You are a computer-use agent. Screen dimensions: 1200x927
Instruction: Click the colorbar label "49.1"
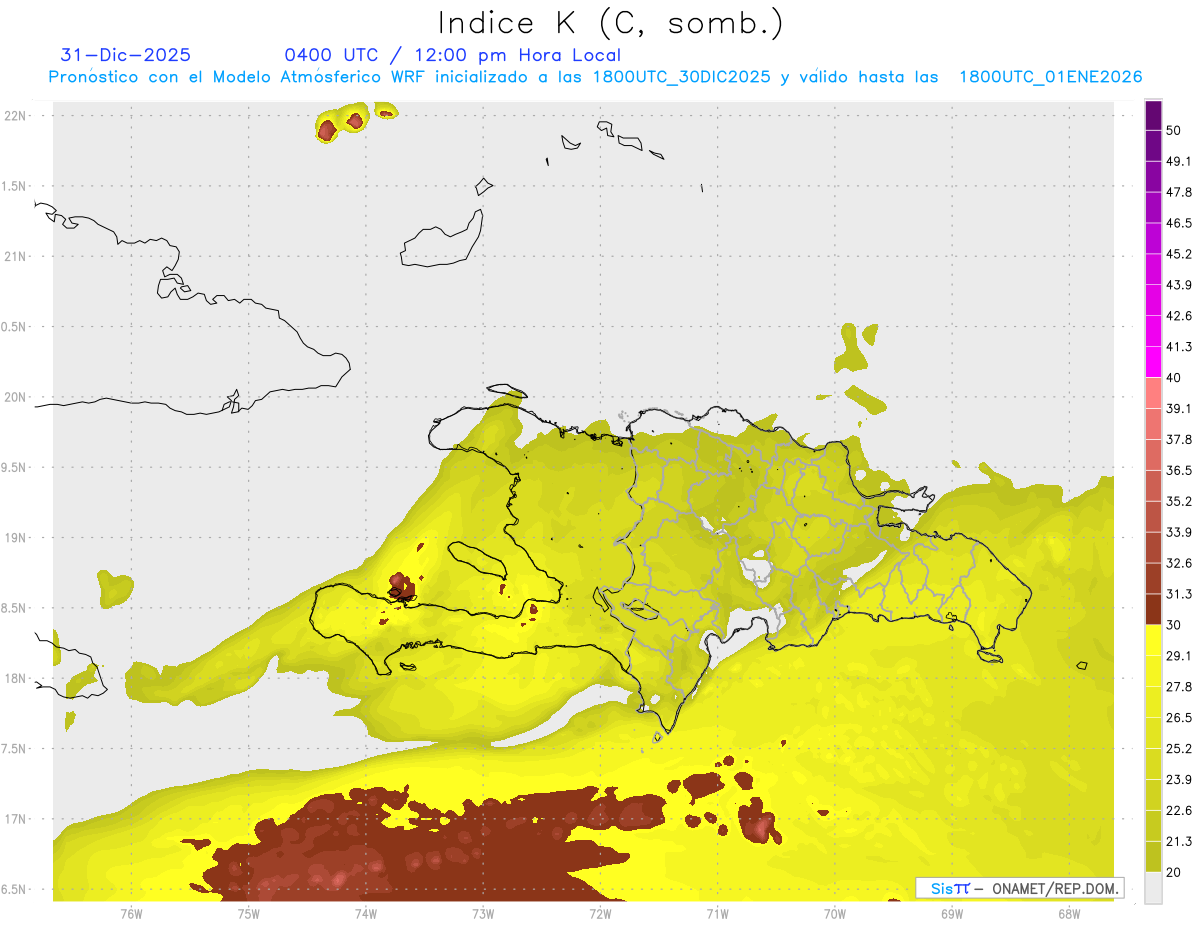pyautogui.click(x=1179, y=162)
